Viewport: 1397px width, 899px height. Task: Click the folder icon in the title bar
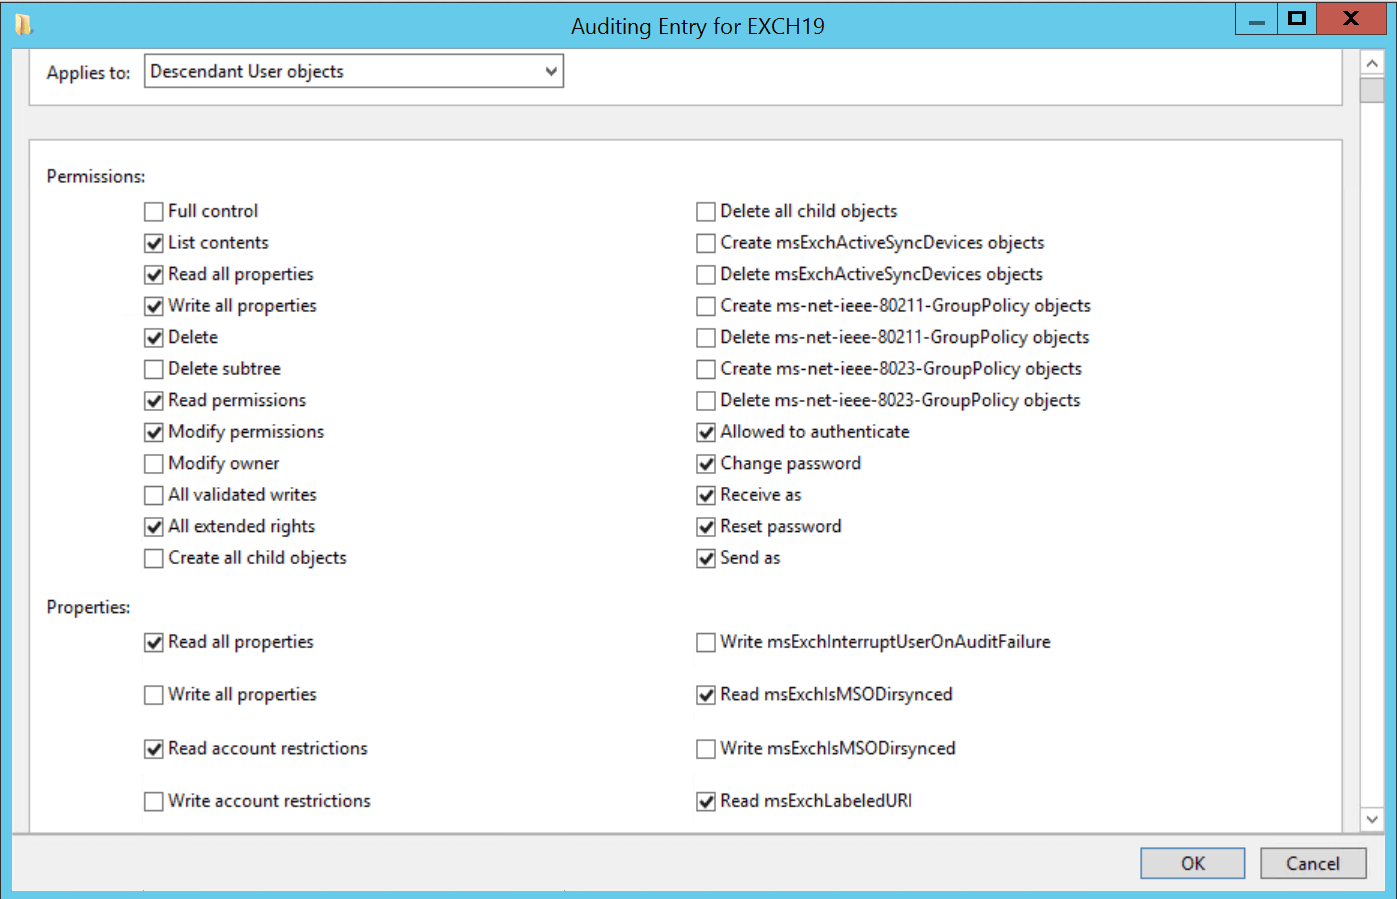pos(25,22)
